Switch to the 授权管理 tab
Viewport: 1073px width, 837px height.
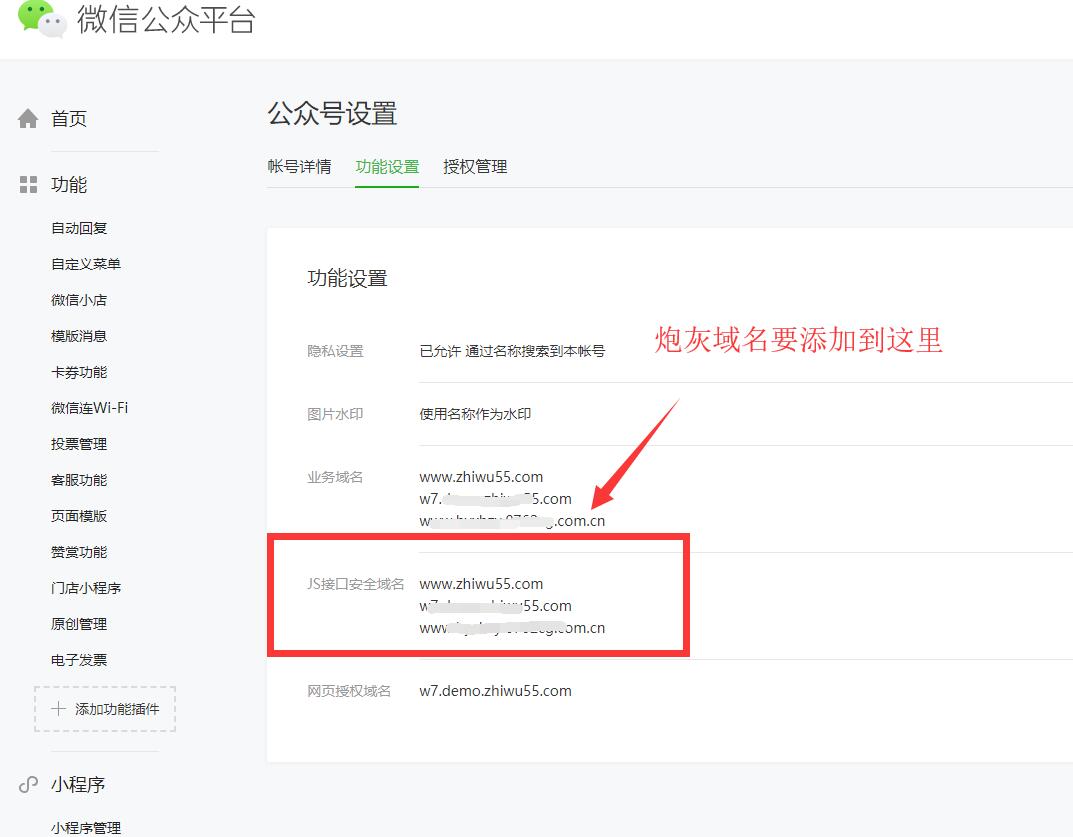[475, 166]
